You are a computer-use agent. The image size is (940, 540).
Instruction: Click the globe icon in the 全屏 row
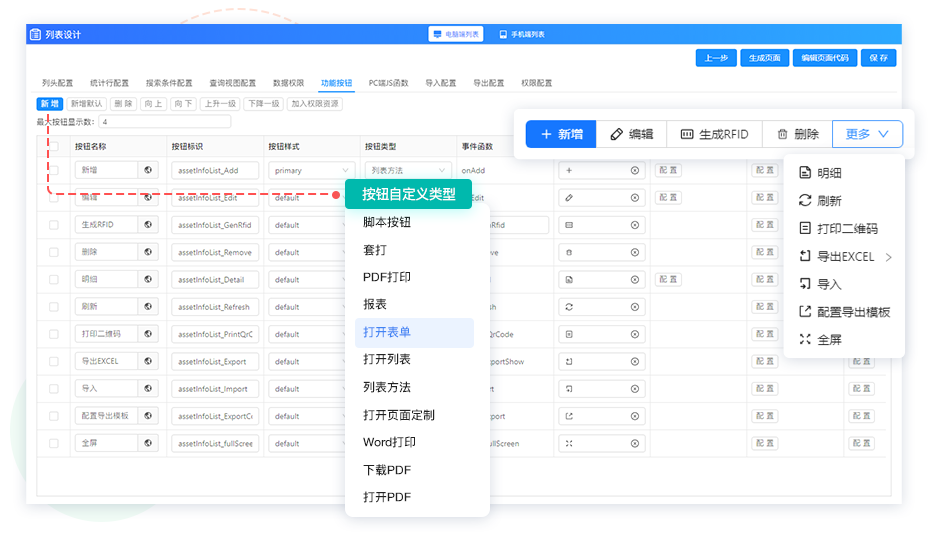(x=148, y=443)
